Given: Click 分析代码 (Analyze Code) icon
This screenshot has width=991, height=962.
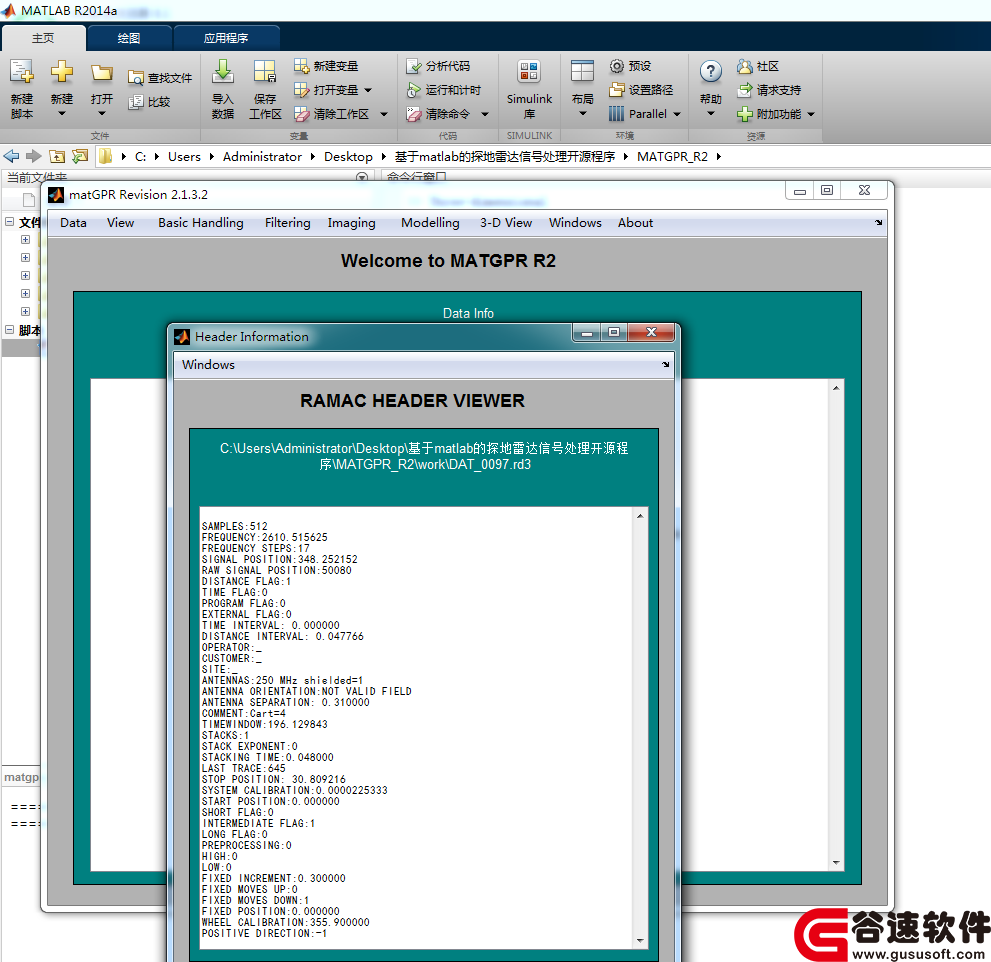Looking at the screenshot, I should 413,66.
